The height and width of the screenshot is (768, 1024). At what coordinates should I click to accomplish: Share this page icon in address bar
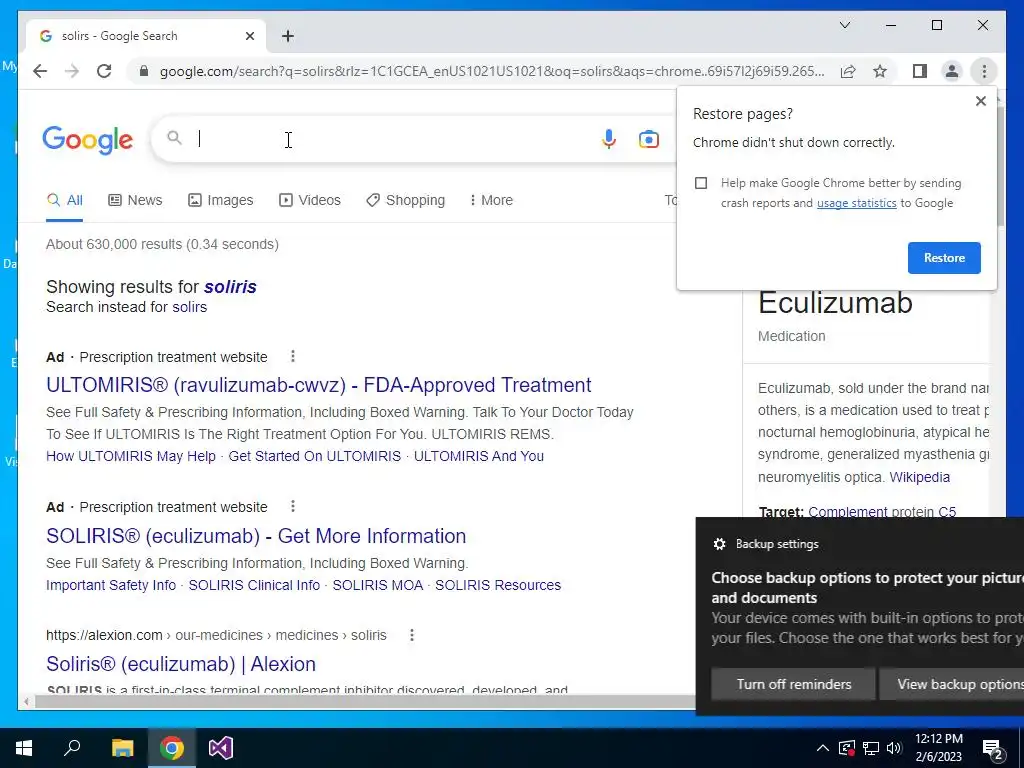pyautogui.click(x=848, y=71)
